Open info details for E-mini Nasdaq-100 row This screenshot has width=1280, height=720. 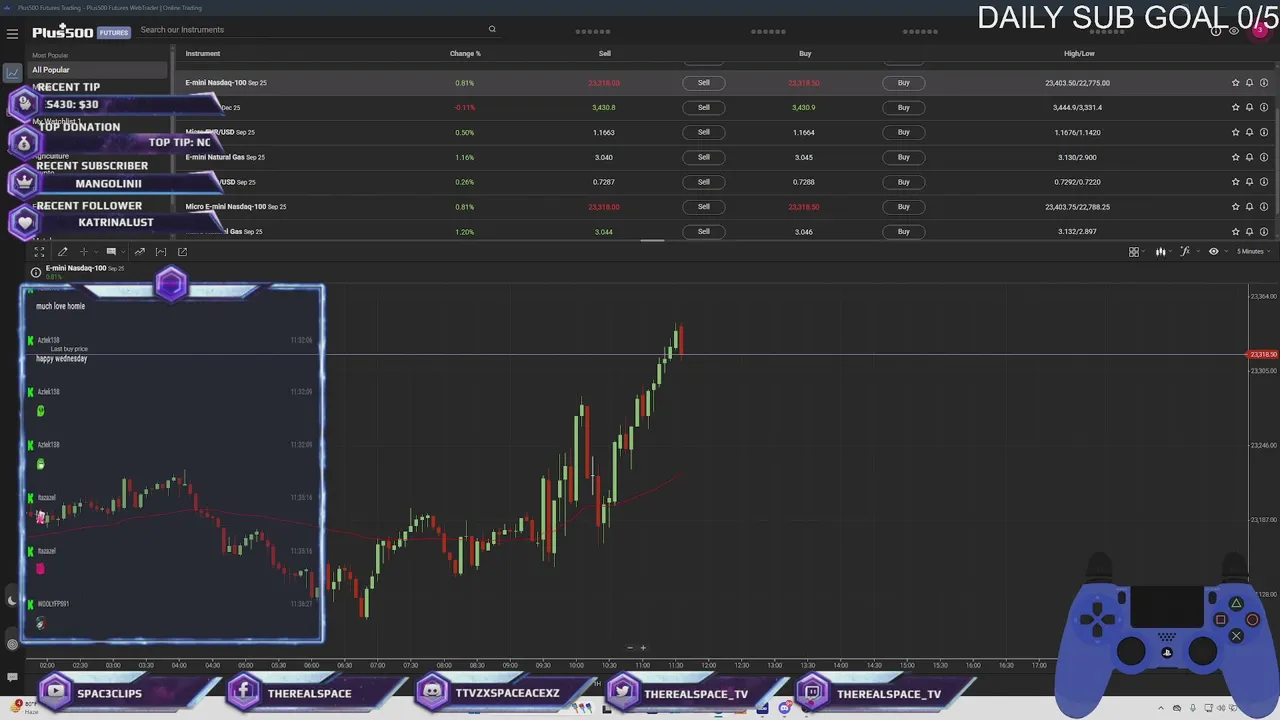pos(1263,83)
